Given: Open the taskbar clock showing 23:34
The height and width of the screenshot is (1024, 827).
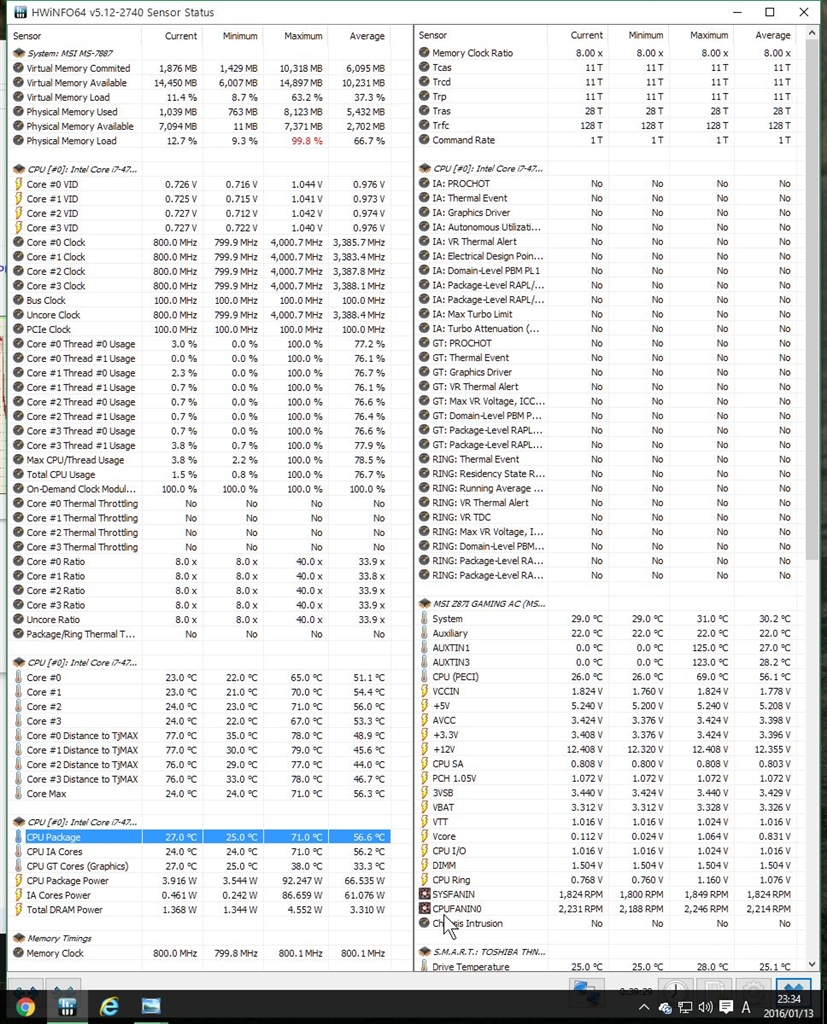Looking at the screenshot, I should (x=788, y=1006).
